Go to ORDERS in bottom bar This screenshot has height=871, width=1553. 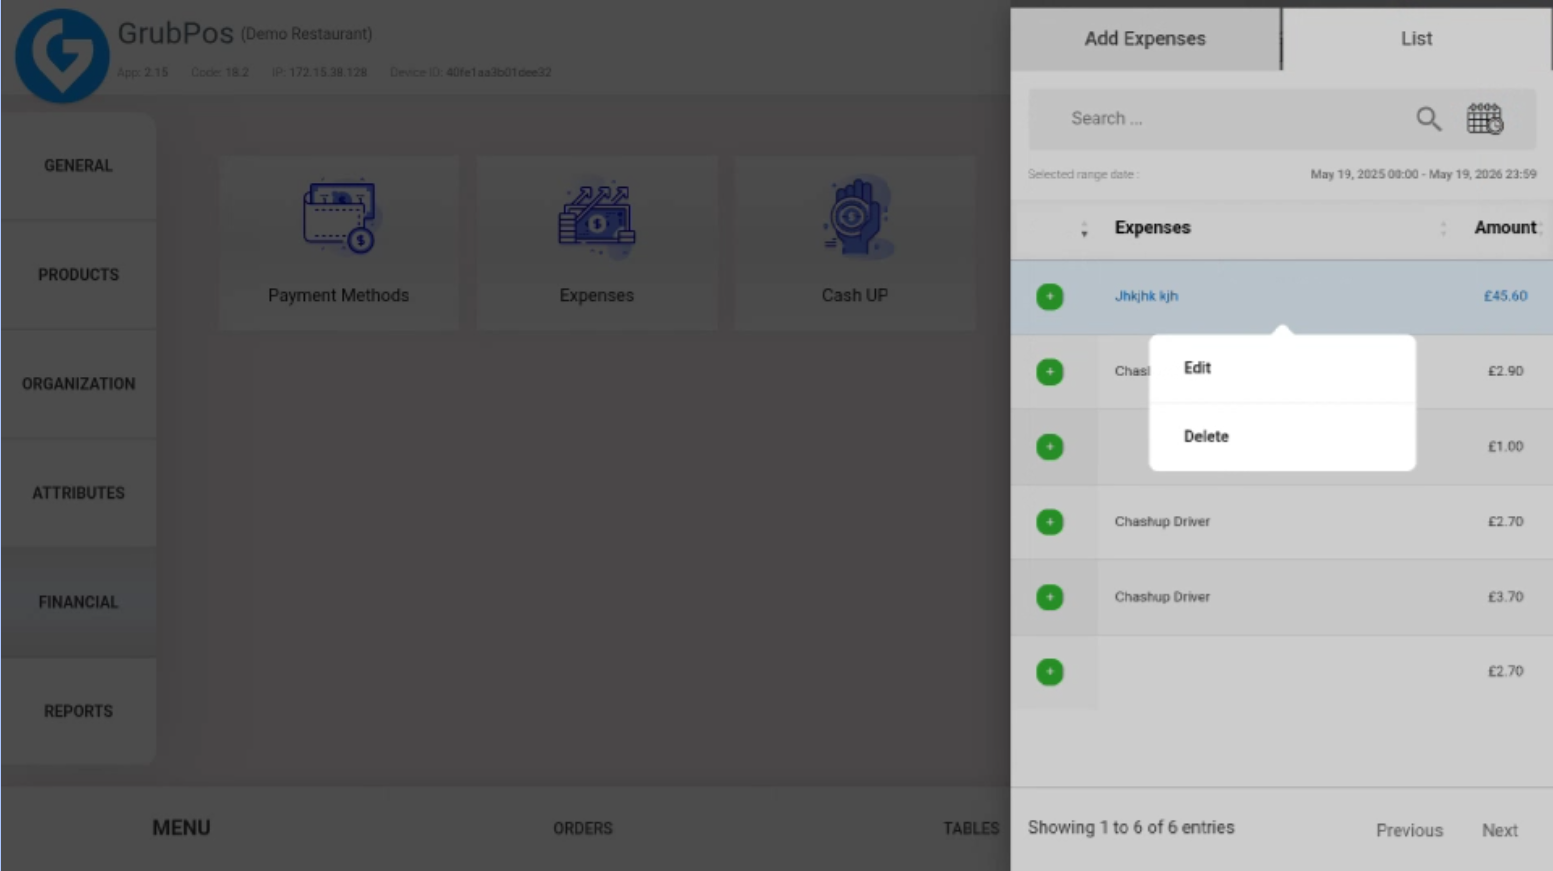click(x=583, y=829)
